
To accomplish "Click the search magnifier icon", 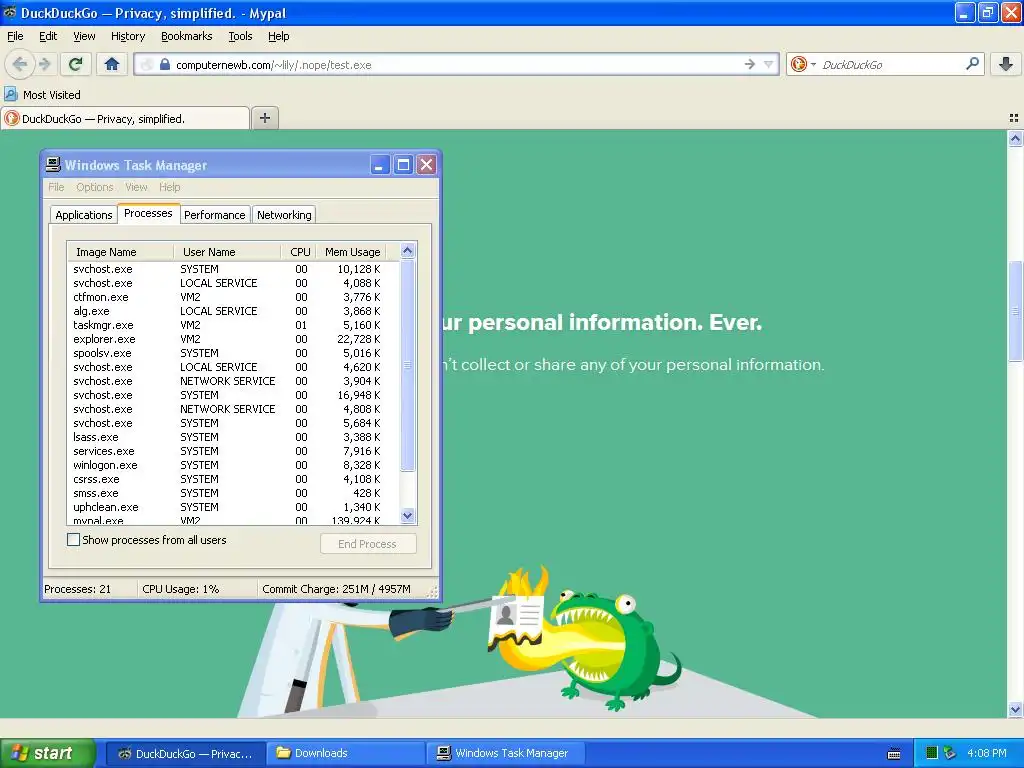I will pyautogui.click(x=972, y=64).
